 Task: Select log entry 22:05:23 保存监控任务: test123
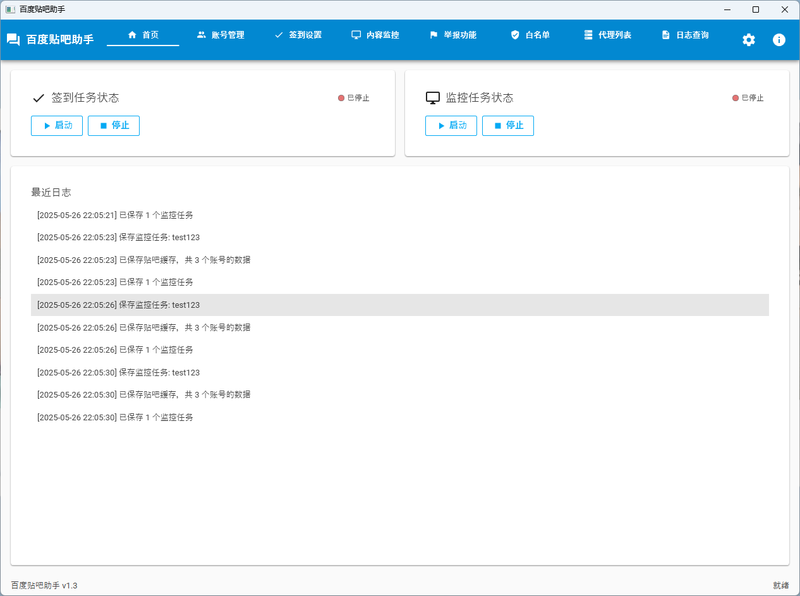coord(400,237)
